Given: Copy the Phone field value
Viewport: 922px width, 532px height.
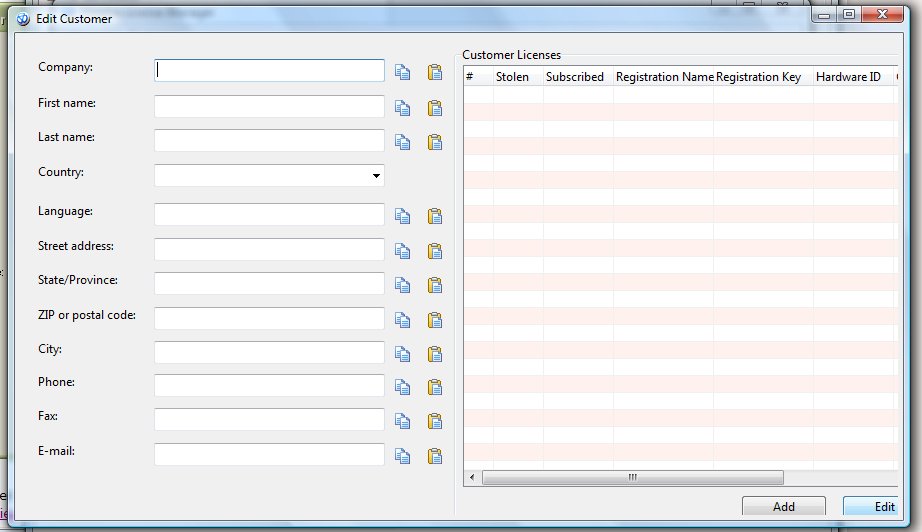Looking at the screenshot, I should [x=402, y=387].
